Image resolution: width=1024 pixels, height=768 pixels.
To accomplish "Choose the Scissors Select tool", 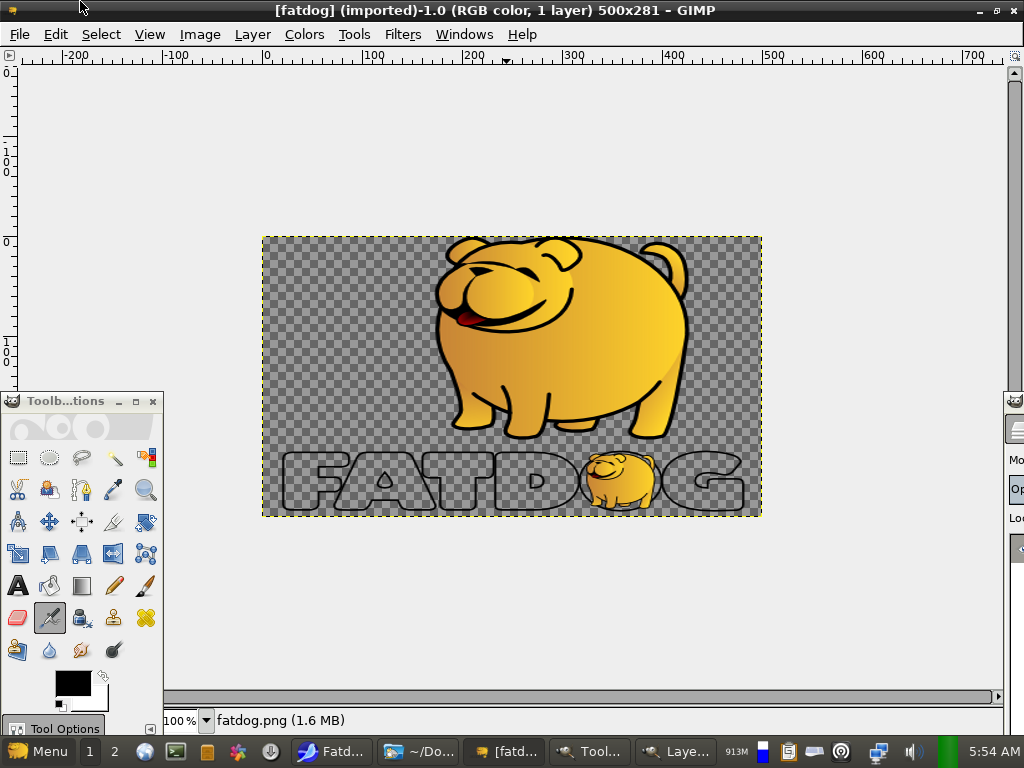I will click(18, 490).
